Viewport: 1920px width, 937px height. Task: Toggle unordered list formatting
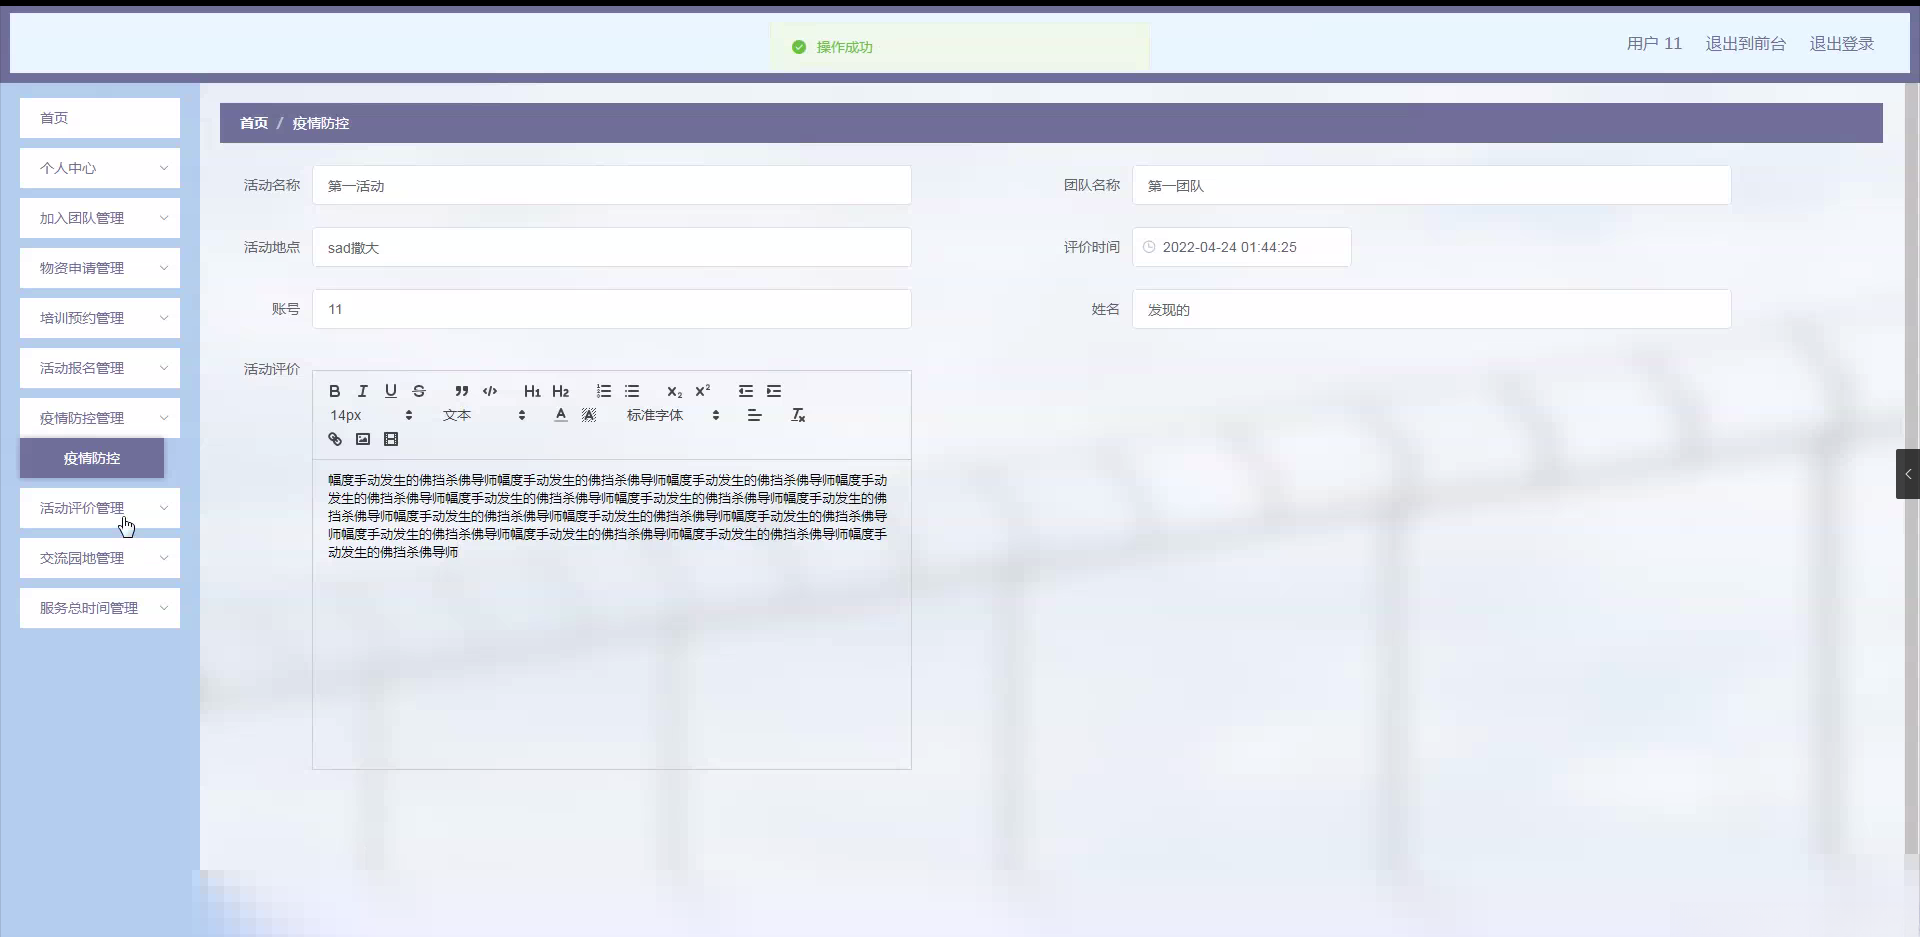(632, 391)
